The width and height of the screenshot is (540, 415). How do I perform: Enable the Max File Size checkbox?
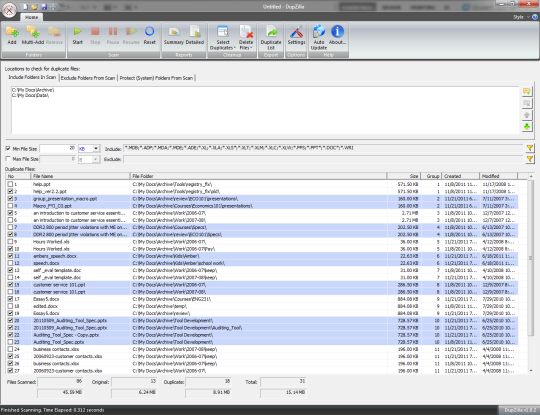click(8, 159)
